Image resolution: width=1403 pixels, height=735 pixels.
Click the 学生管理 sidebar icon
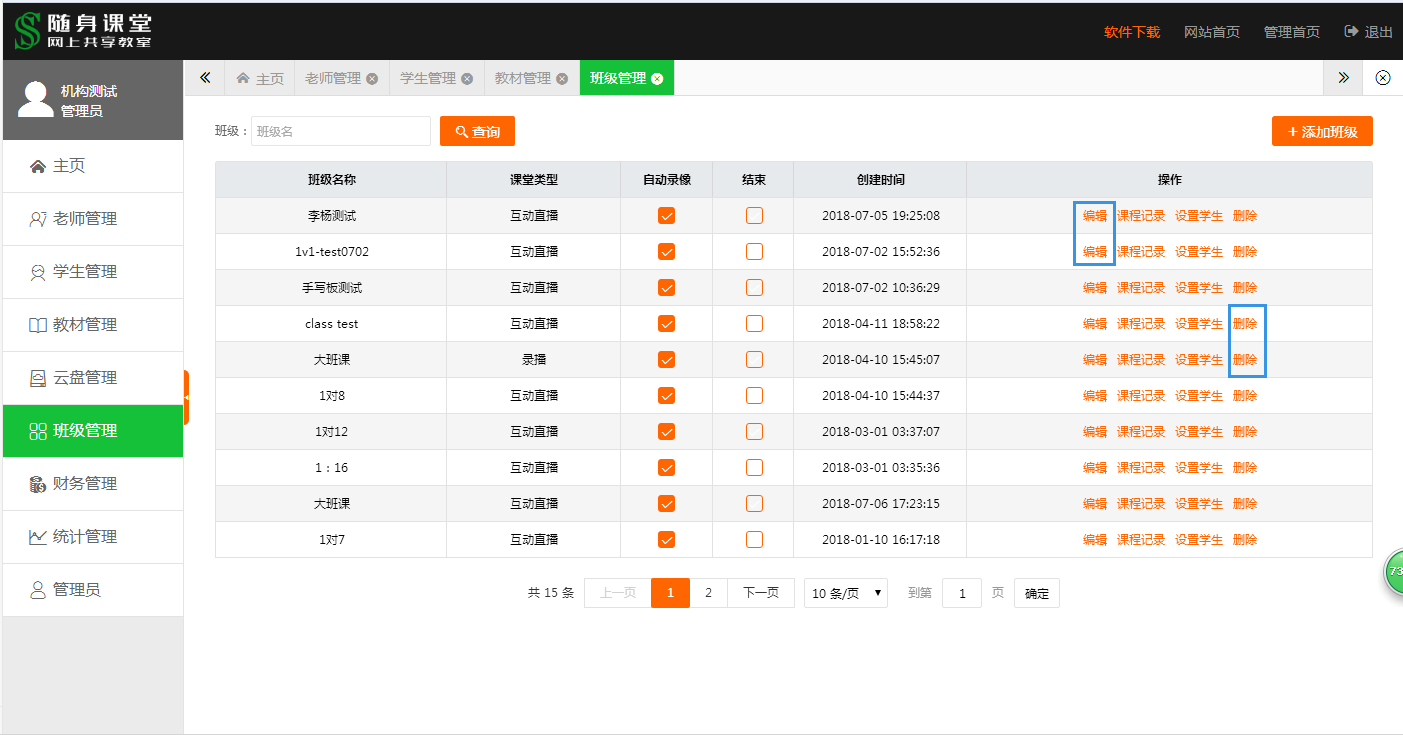(38, 272)
